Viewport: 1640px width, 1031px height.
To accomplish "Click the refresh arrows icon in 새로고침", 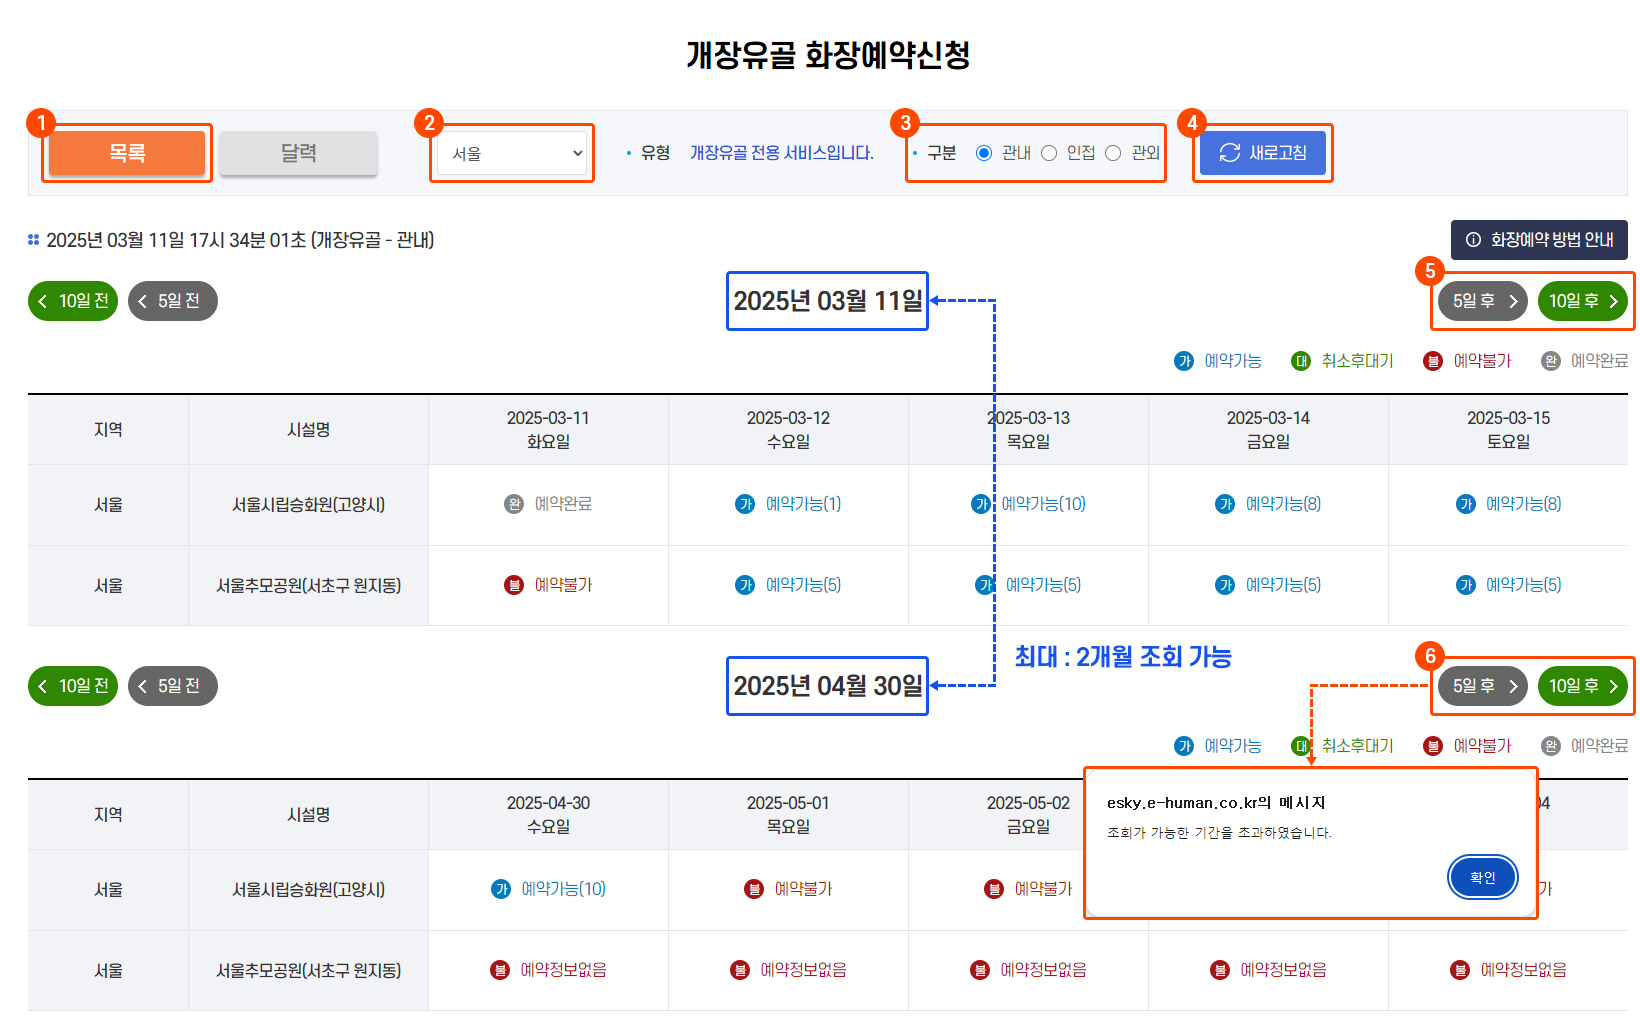I will (1230, 153).
